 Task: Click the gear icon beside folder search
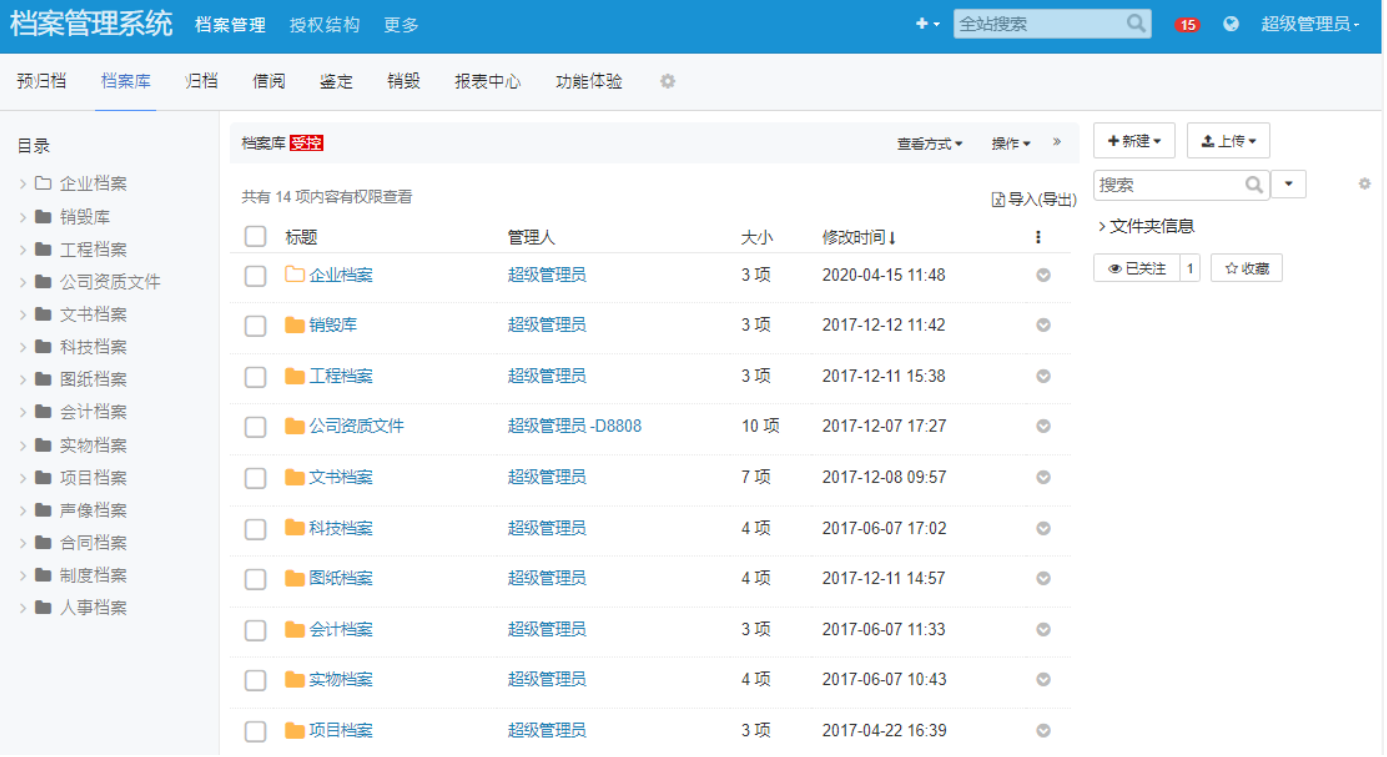pyautogui.click(x=1364, y=184)
